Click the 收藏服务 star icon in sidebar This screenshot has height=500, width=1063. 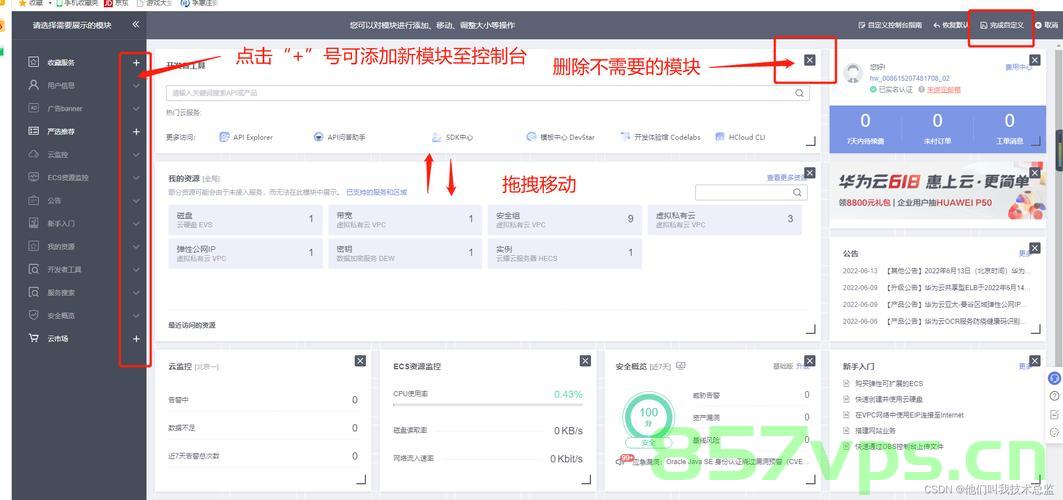pos(33,62)
